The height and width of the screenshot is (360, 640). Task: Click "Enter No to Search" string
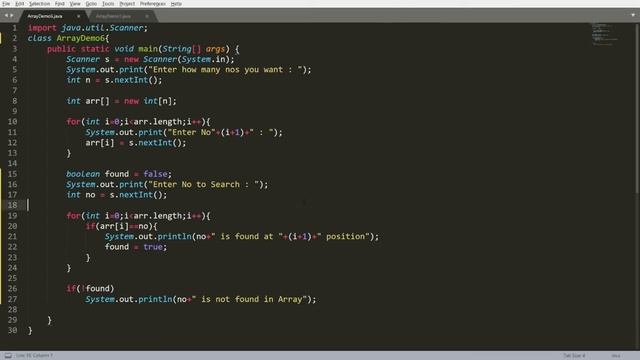coord(206,184)
